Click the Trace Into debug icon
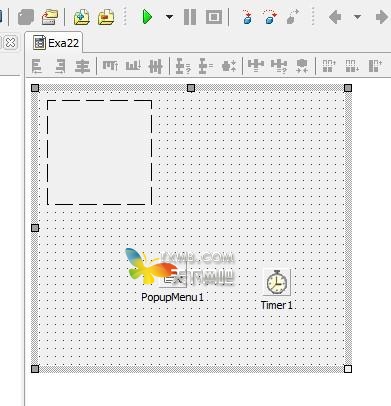The image size is (391, 406). coord(247,17)
